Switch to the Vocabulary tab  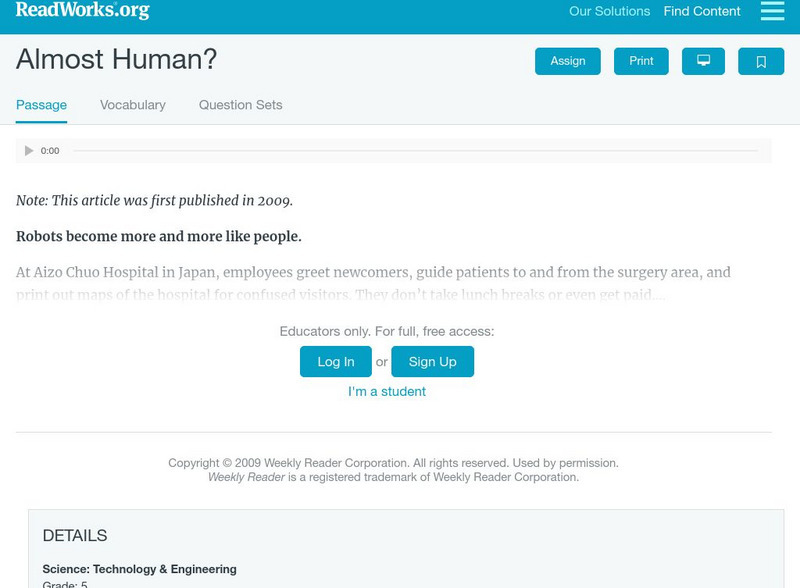(x=133, y=105)
